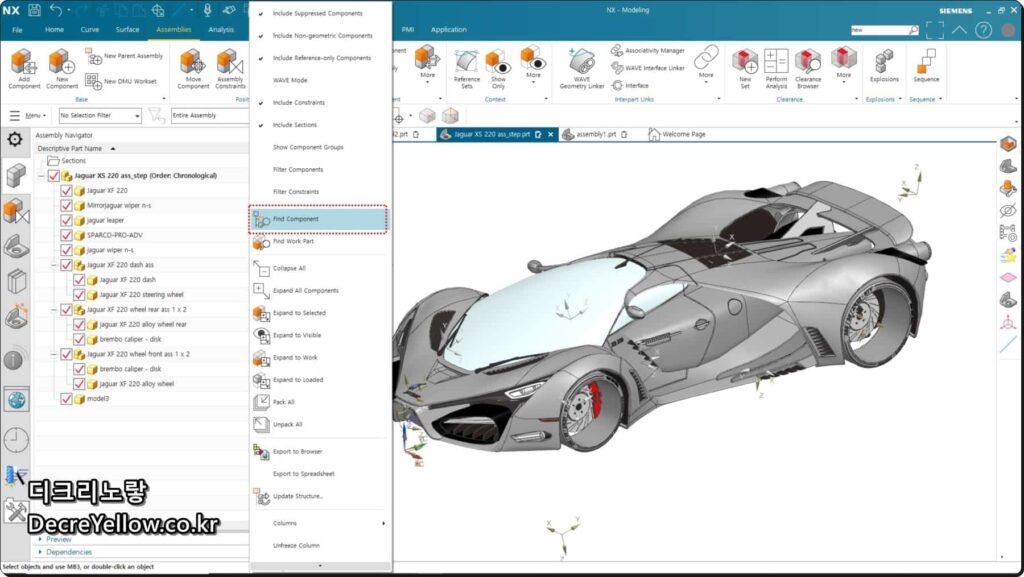Select Find Component menu entry
1024x577 pixels.
(318, 219)
